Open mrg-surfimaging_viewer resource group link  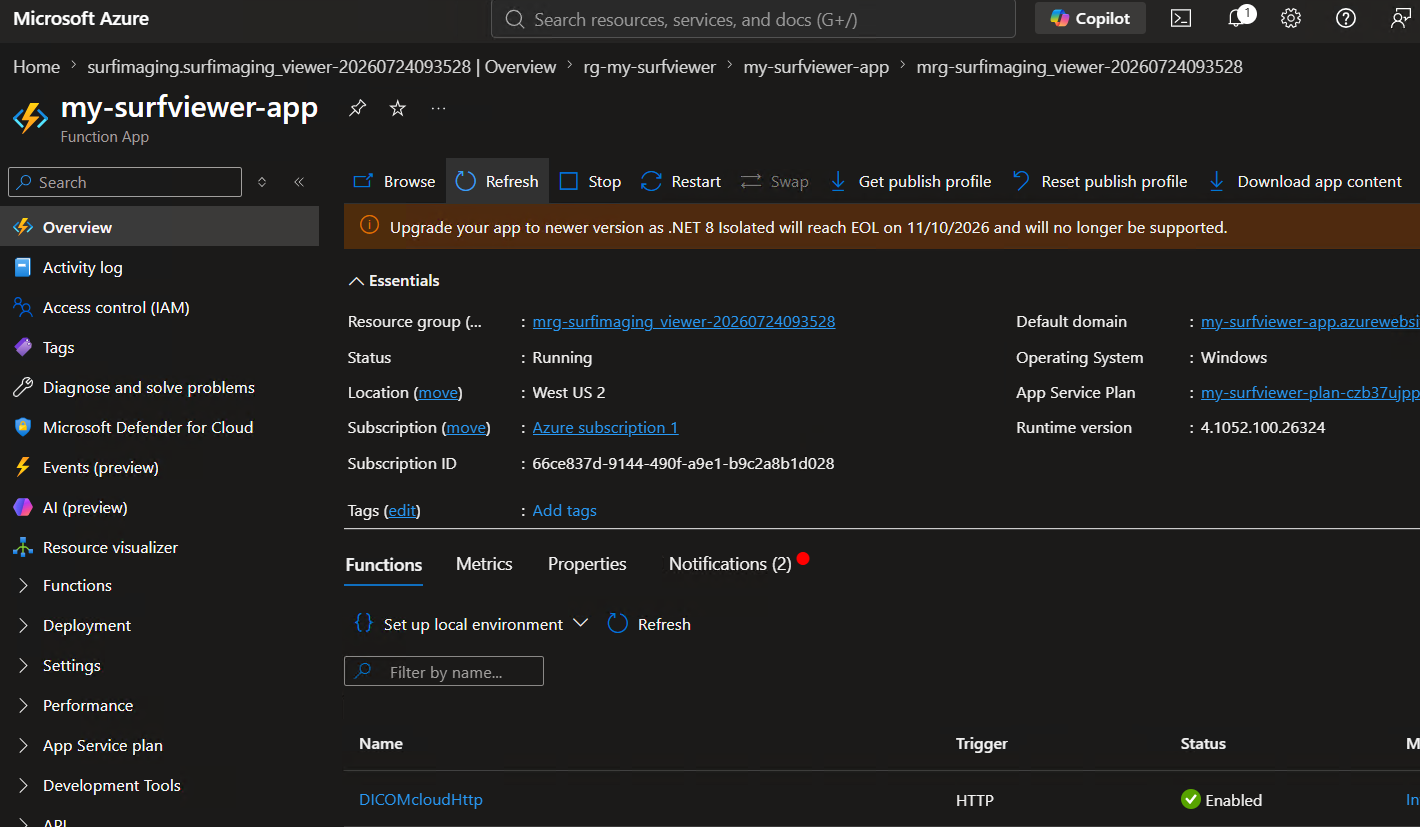click(x=684, y=322)
